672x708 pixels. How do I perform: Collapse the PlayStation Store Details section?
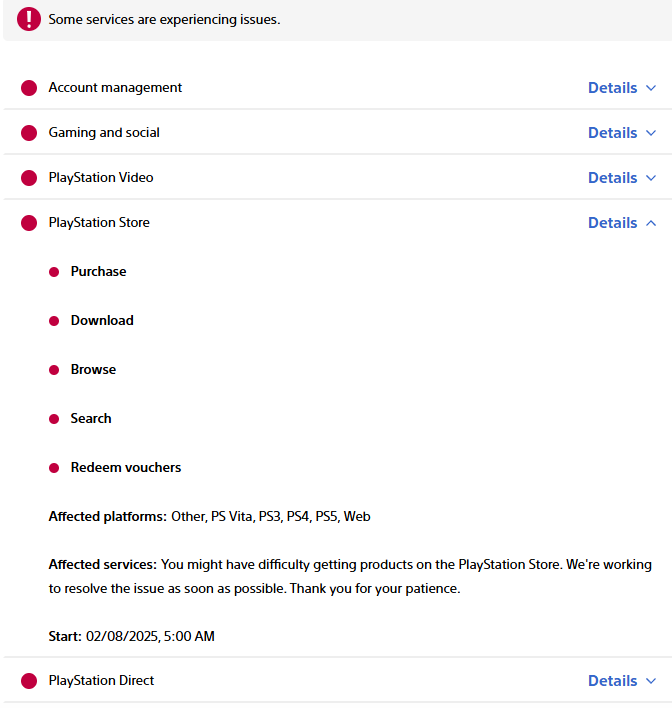point(622,223)
